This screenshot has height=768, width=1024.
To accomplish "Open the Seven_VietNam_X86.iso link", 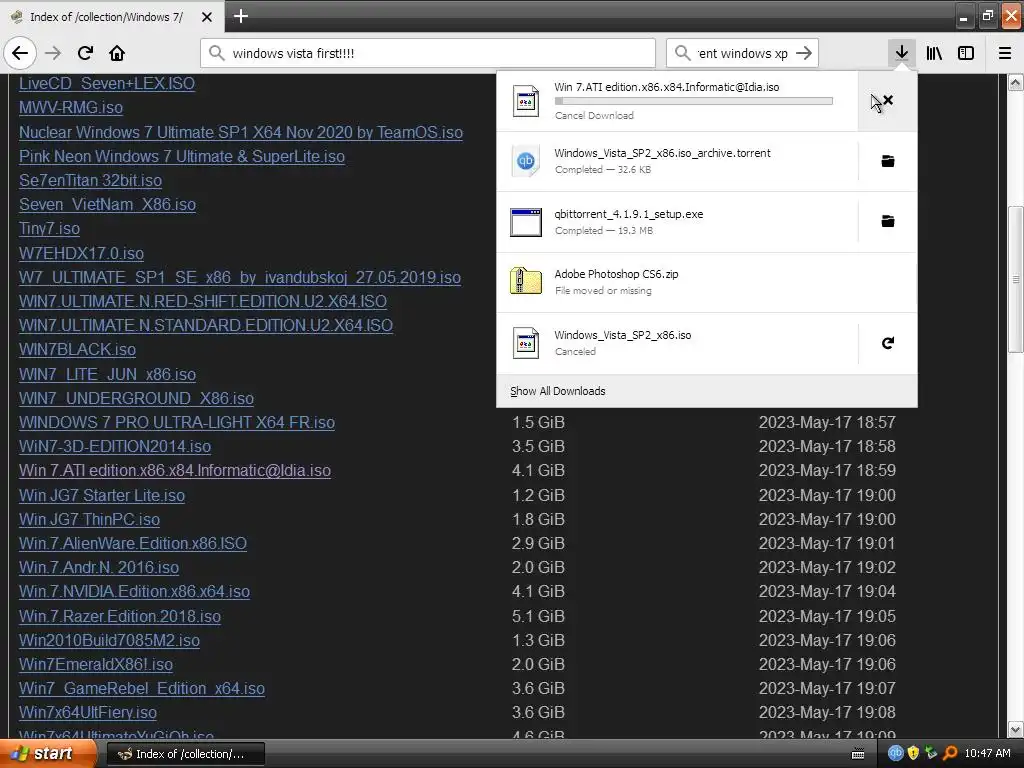I will 107,205.
